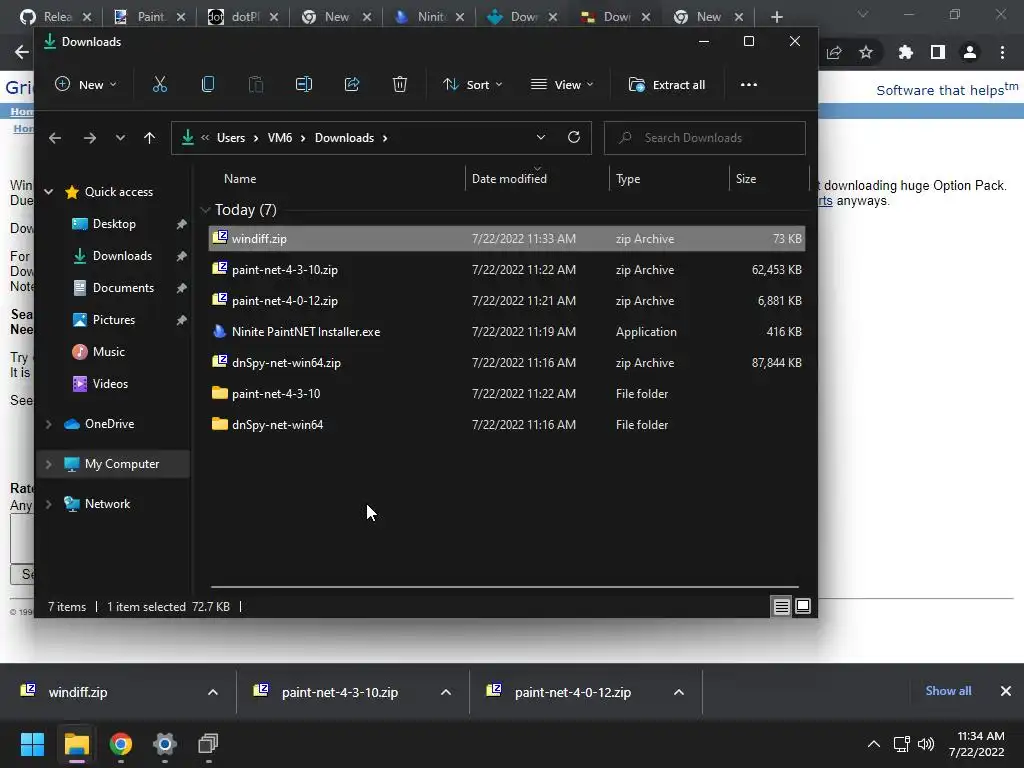Open Settings gear in the taskbar
This screenshot has width=1024, height=768.
[165, 744]
